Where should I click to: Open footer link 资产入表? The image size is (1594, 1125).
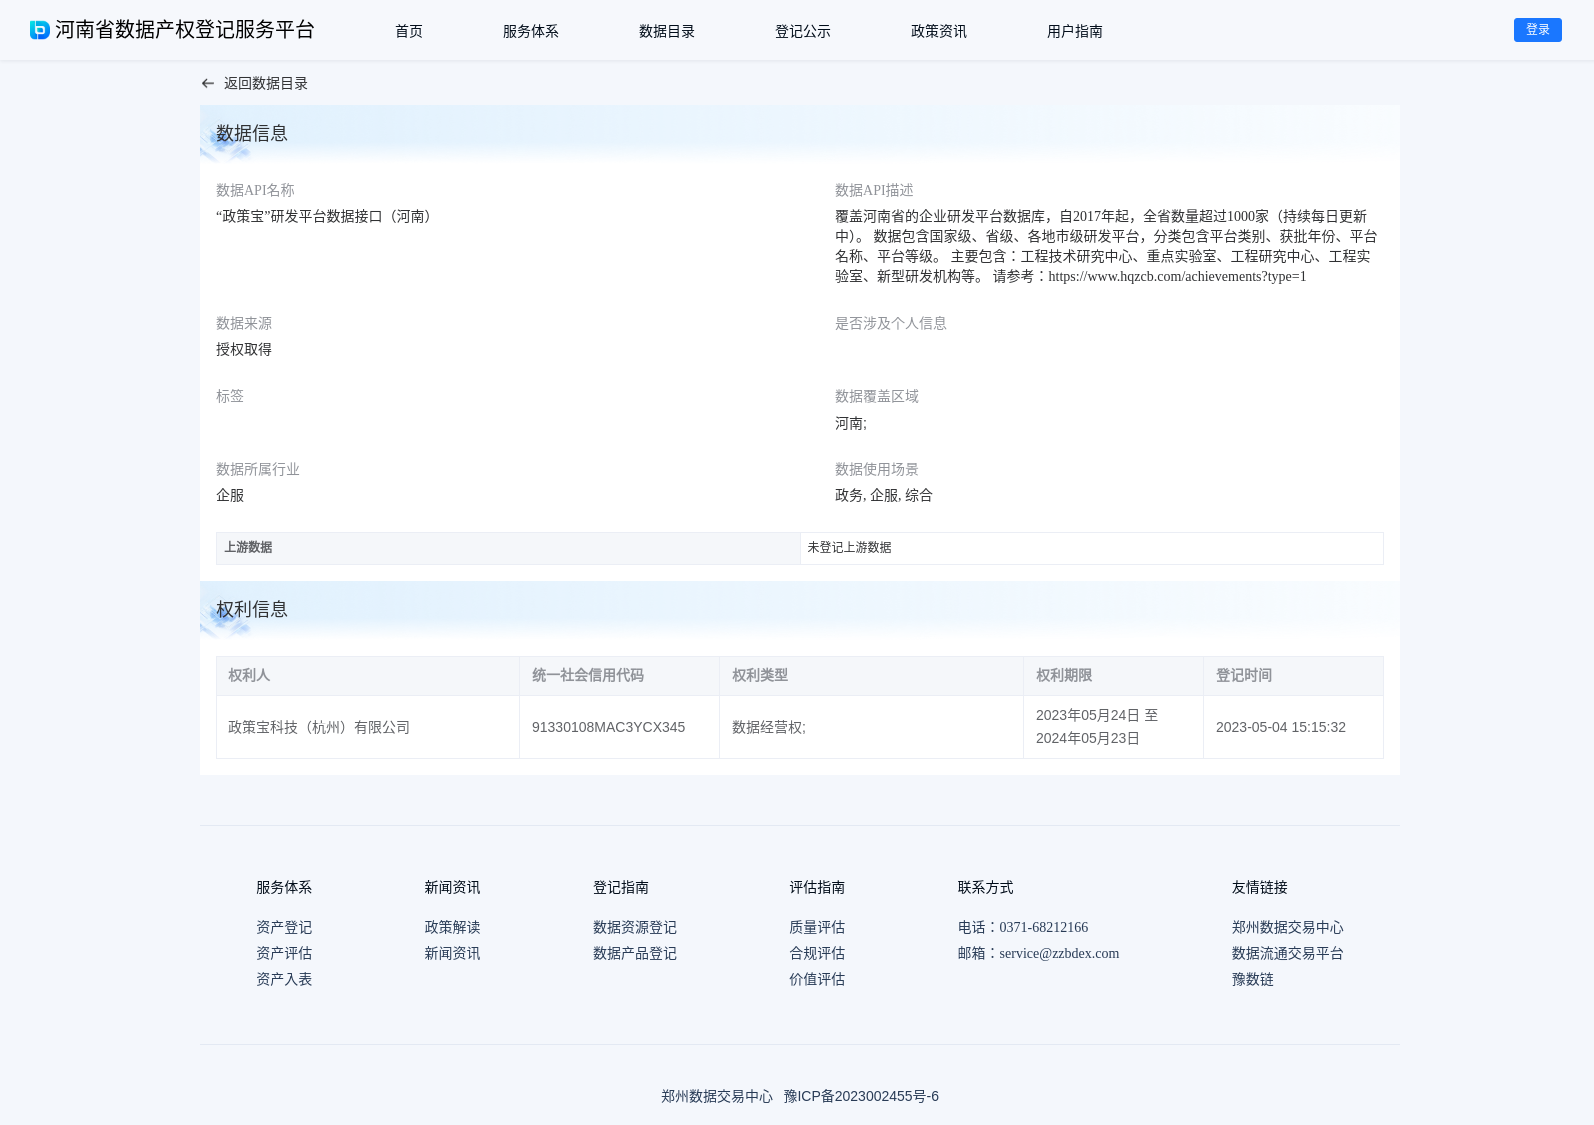pyautogui.click(x=284, y=980)
